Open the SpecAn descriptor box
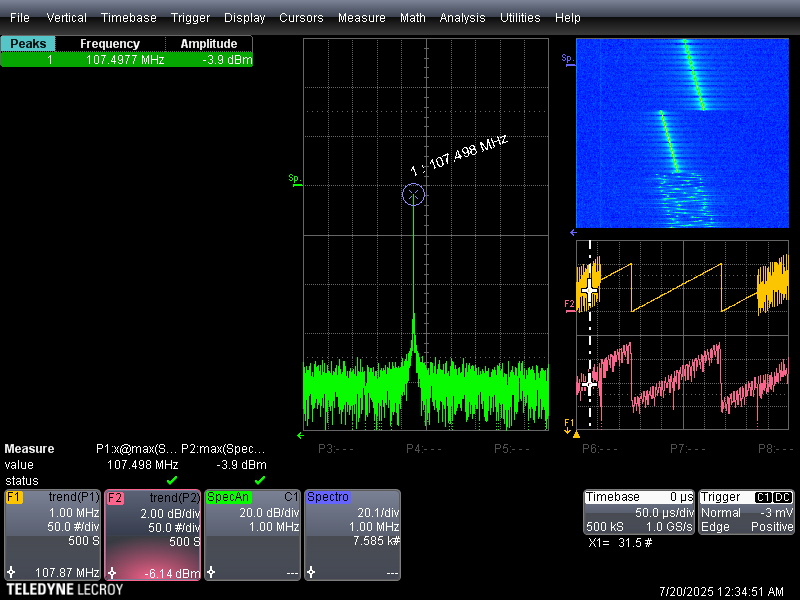This screenshot has height=600, width=800. pyautogui.click(x=253, y=535)
